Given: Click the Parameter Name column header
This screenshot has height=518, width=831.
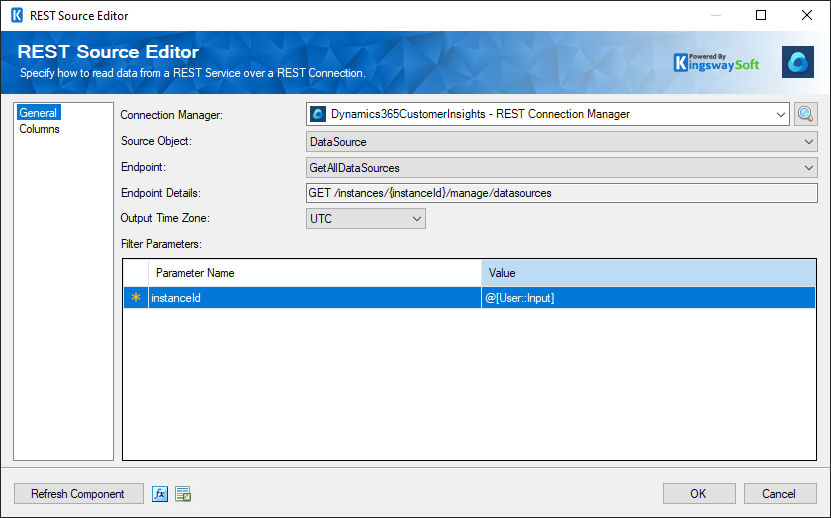Looking at the screenshot, I should (x=315, y=273).
